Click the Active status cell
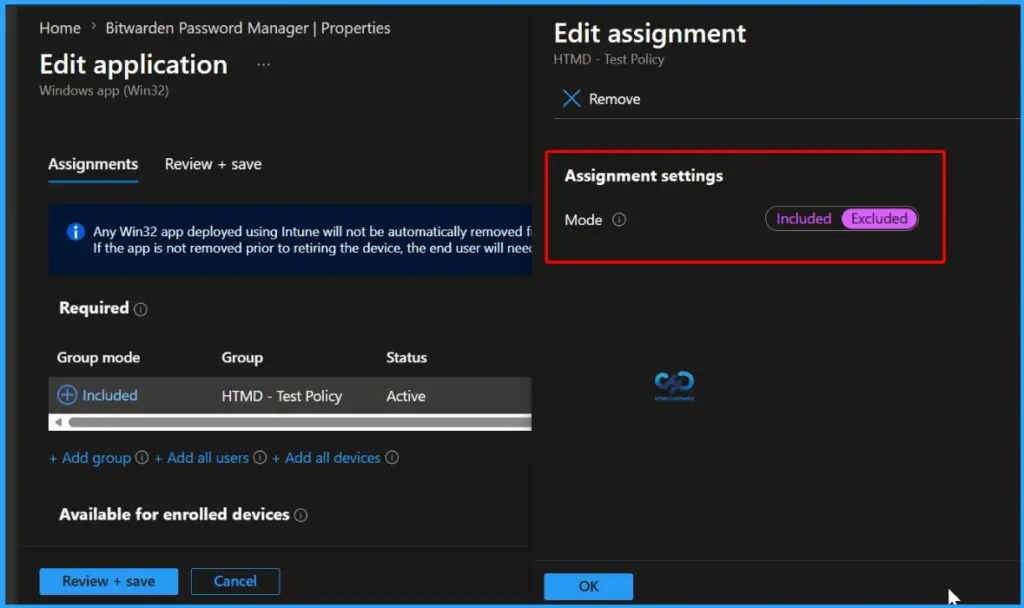 406,396
